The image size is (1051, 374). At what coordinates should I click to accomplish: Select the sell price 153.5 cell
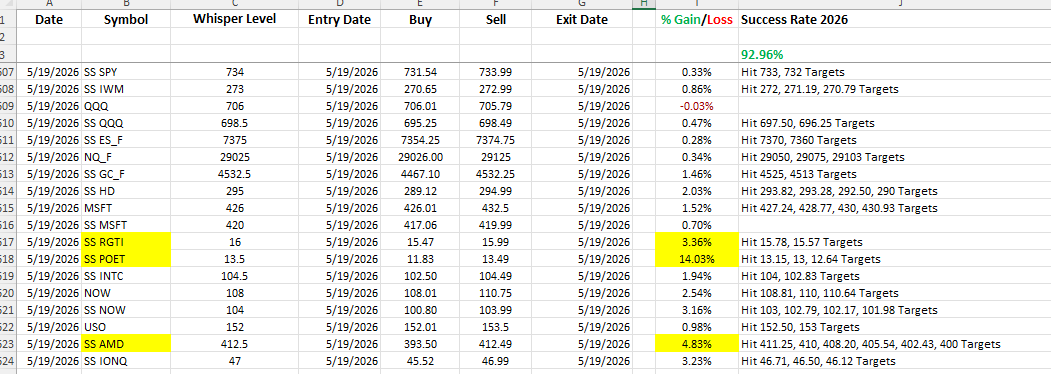pos(495,327)
